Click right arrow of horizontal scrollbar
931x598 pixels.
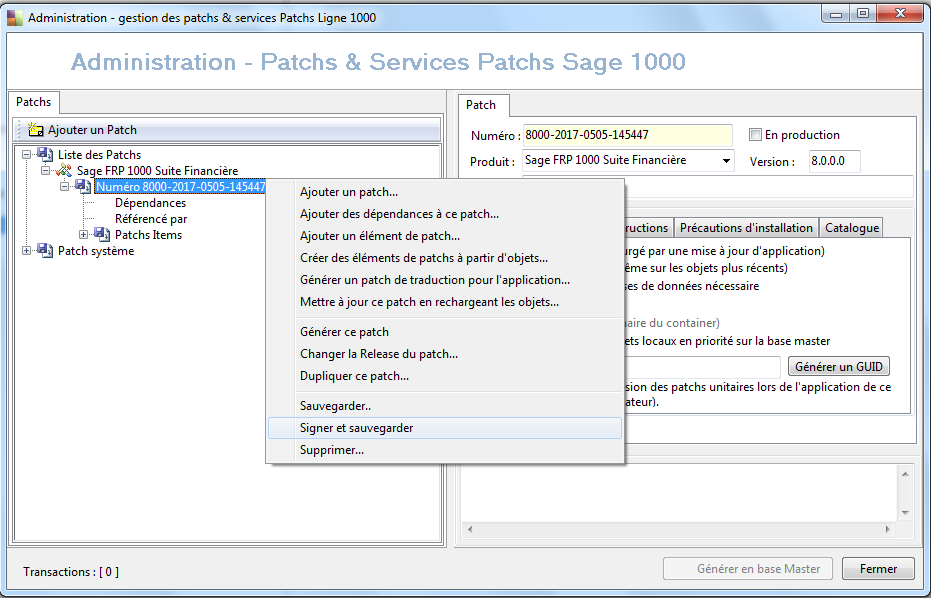(x=888, y=529)
